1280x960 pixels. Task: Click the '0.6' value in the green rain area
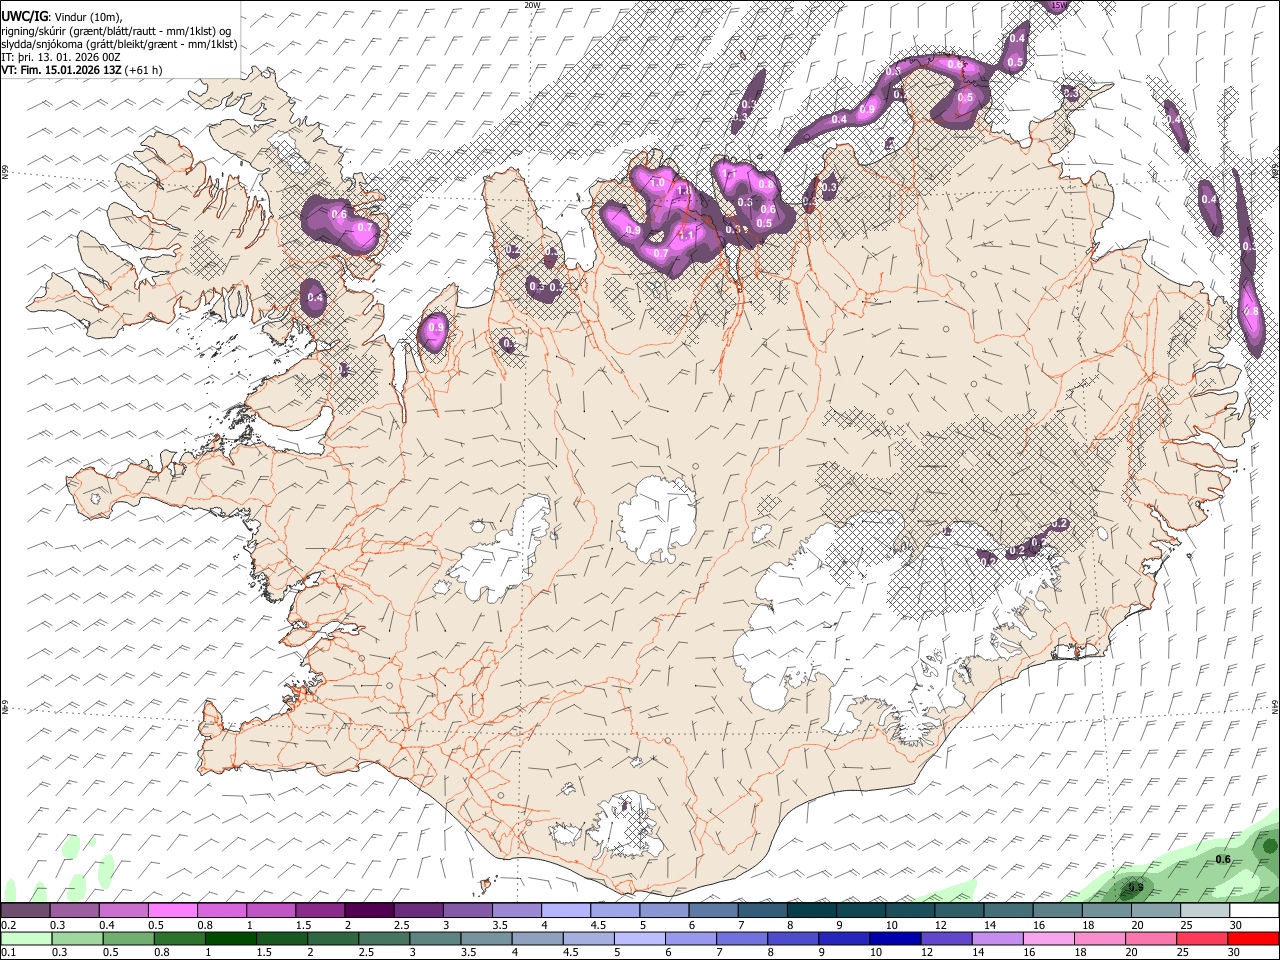point(1223,860)
